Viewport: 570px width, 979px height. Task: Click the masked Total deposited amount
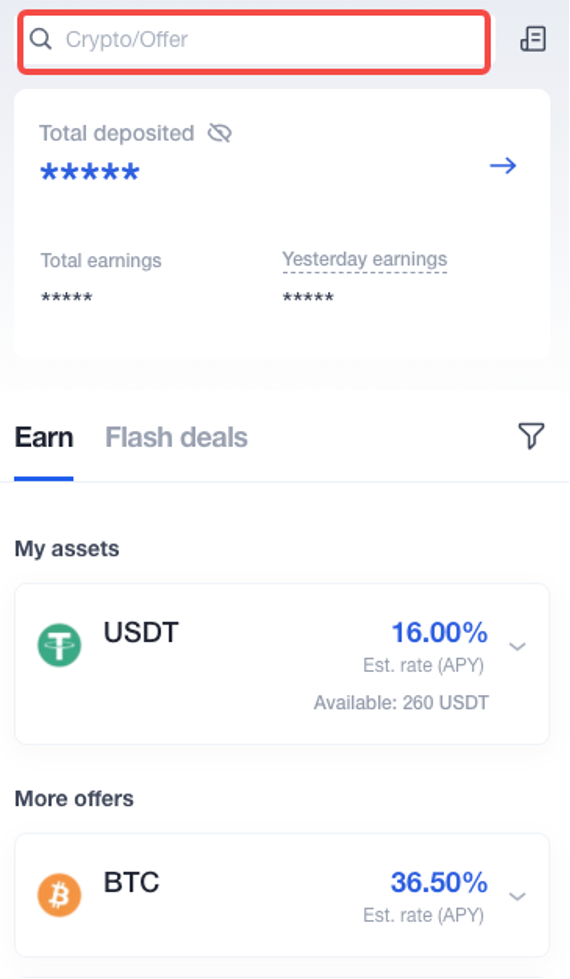click(x=90, y=171)
